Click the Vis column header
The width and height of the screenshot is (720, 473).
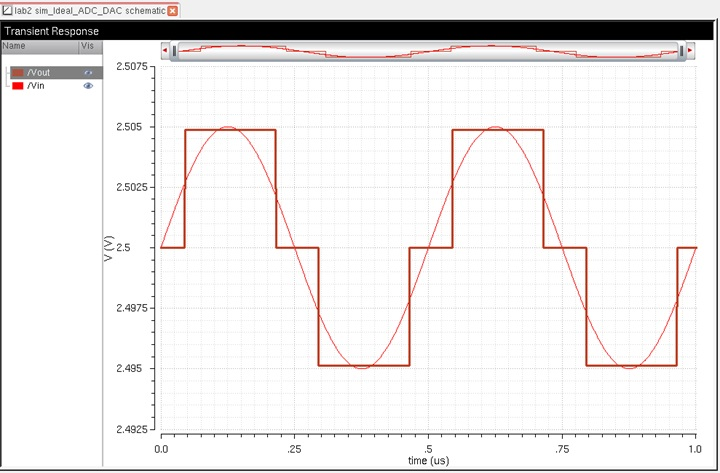88,46
